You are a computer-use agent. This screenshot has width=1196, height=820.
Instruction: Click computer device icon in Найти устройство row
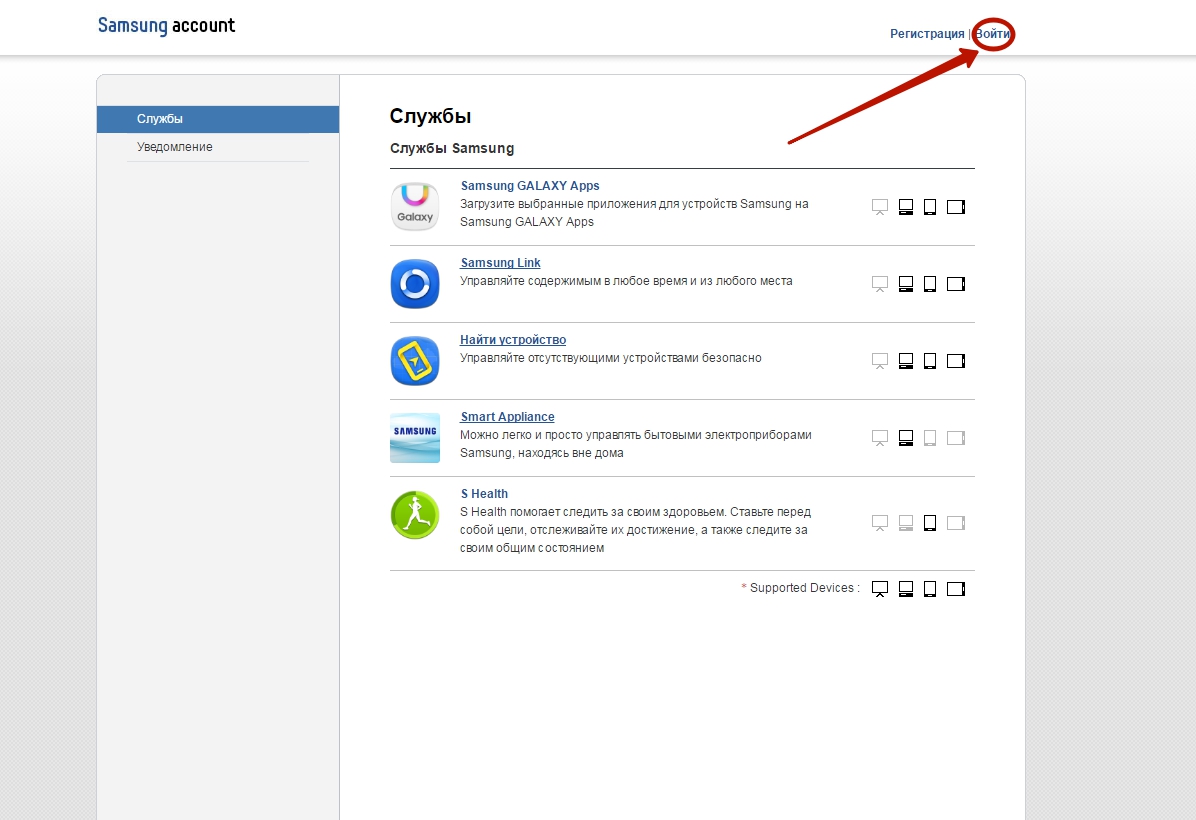[x=906, y=361]
